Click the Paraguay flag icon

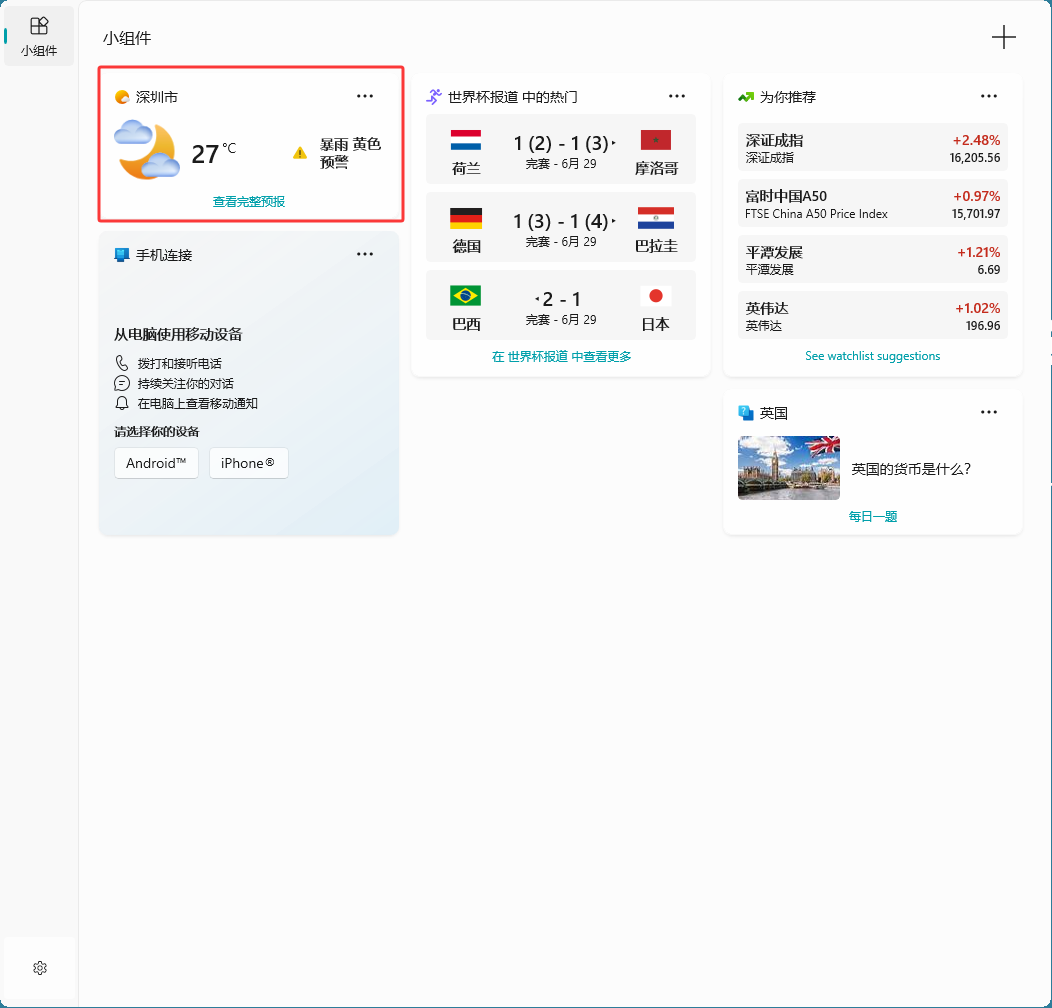(x=655, y=218)
